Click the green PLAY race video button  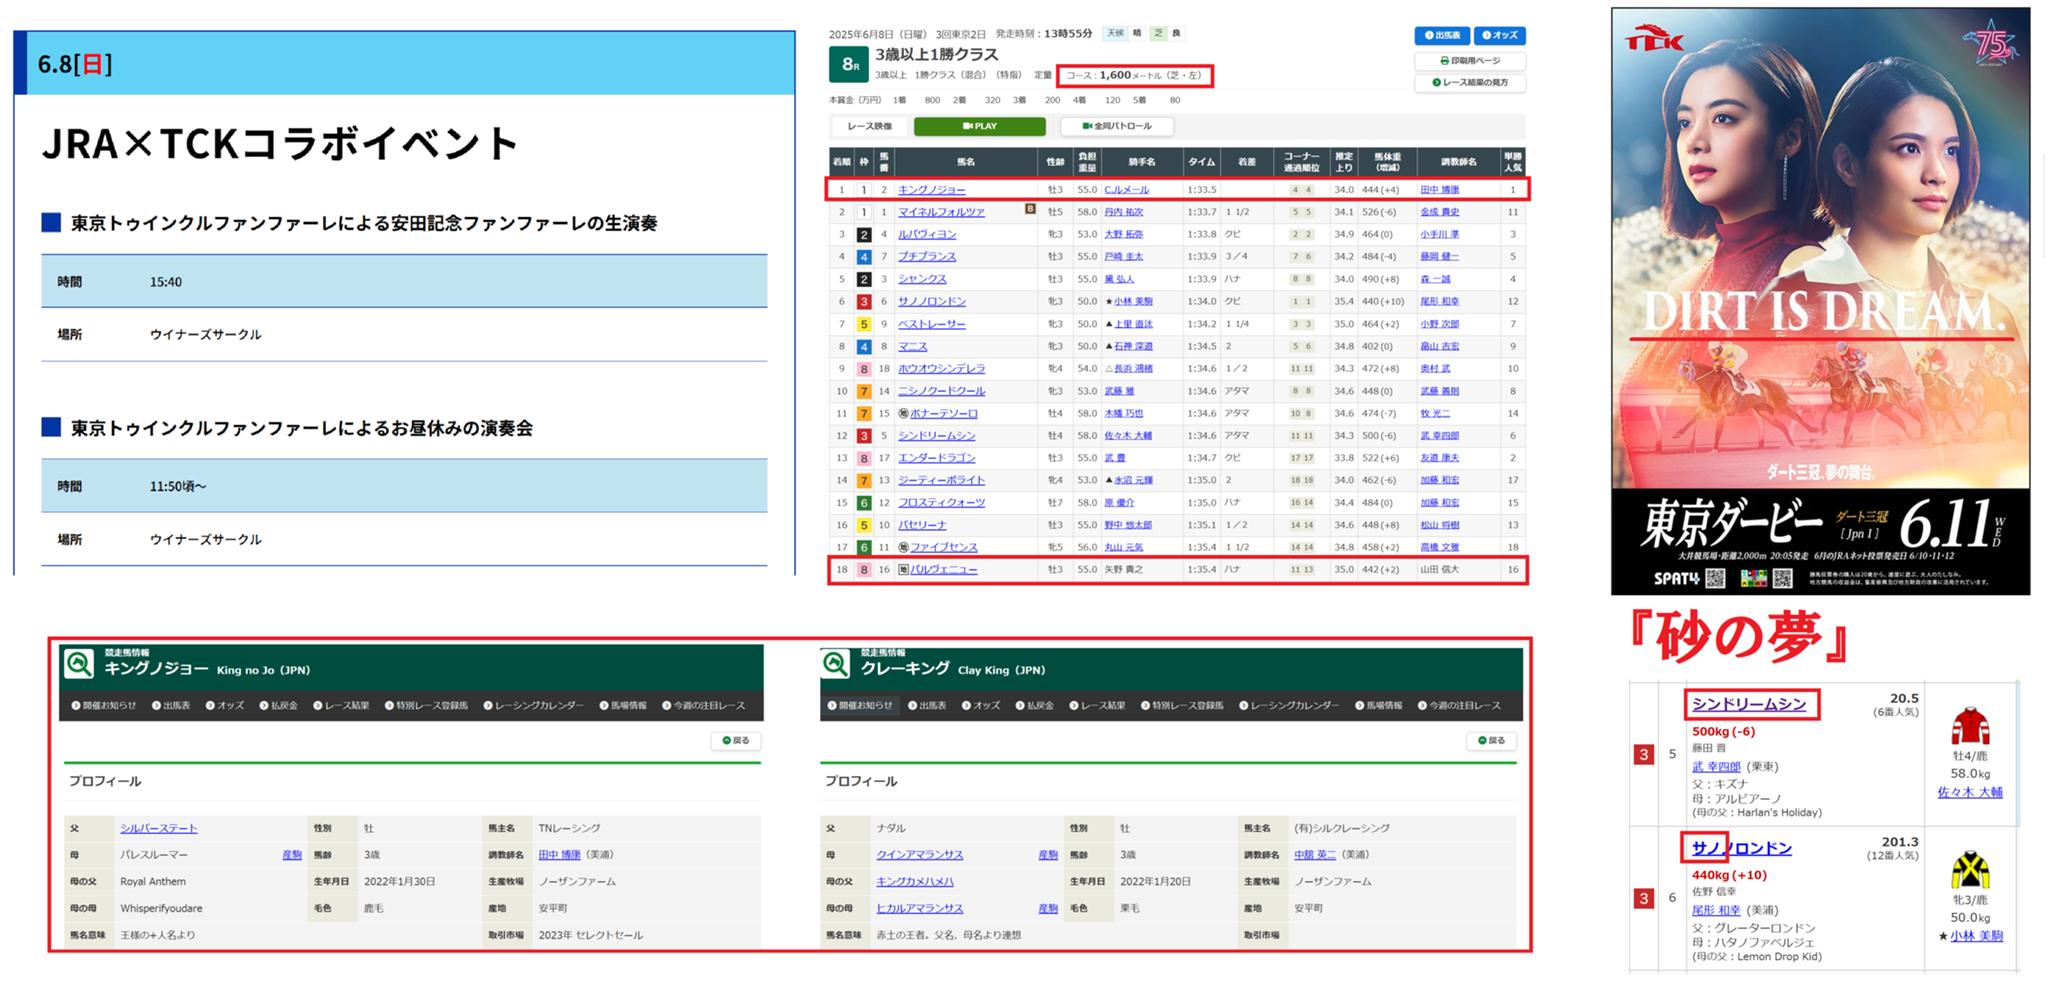coord(979,126)
